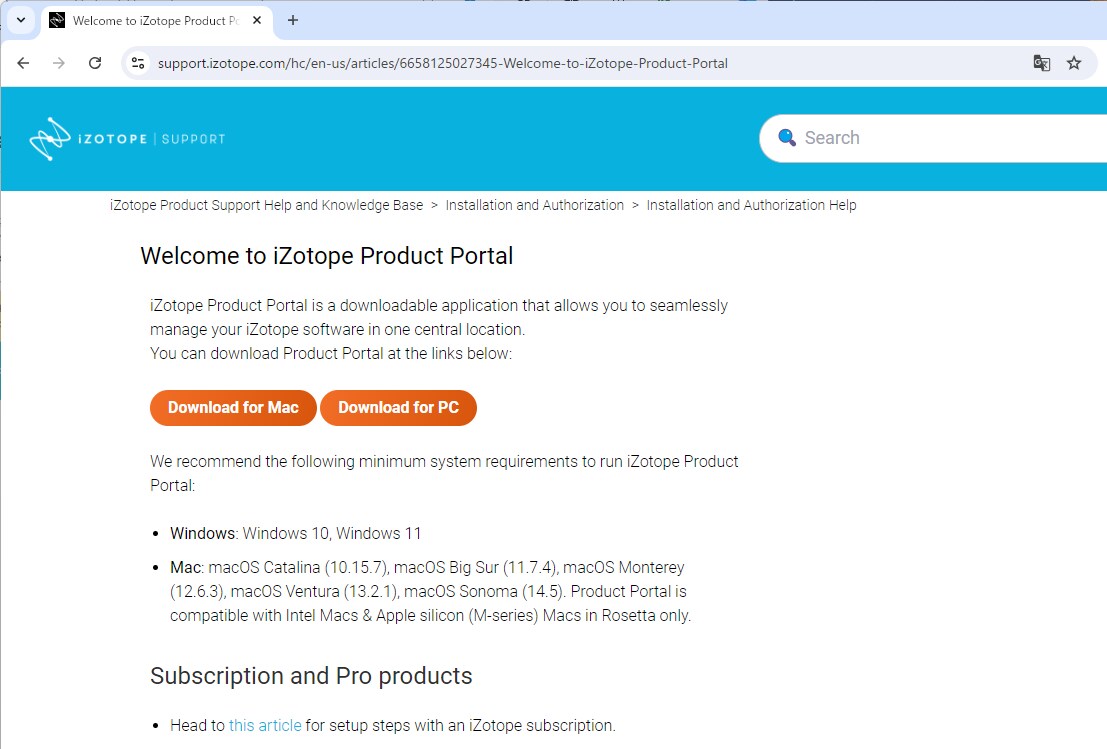Click into the Search input field

(950, 138)
